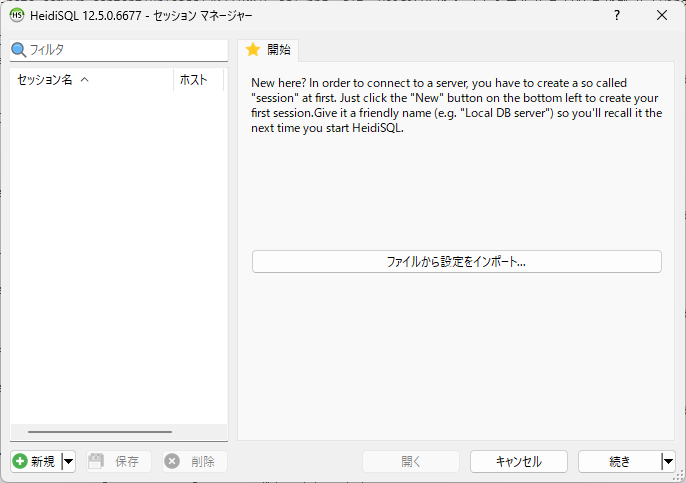This screenshot has width=686, height=483.
Task: Click the ホスト column header
Action: (199, 80)
